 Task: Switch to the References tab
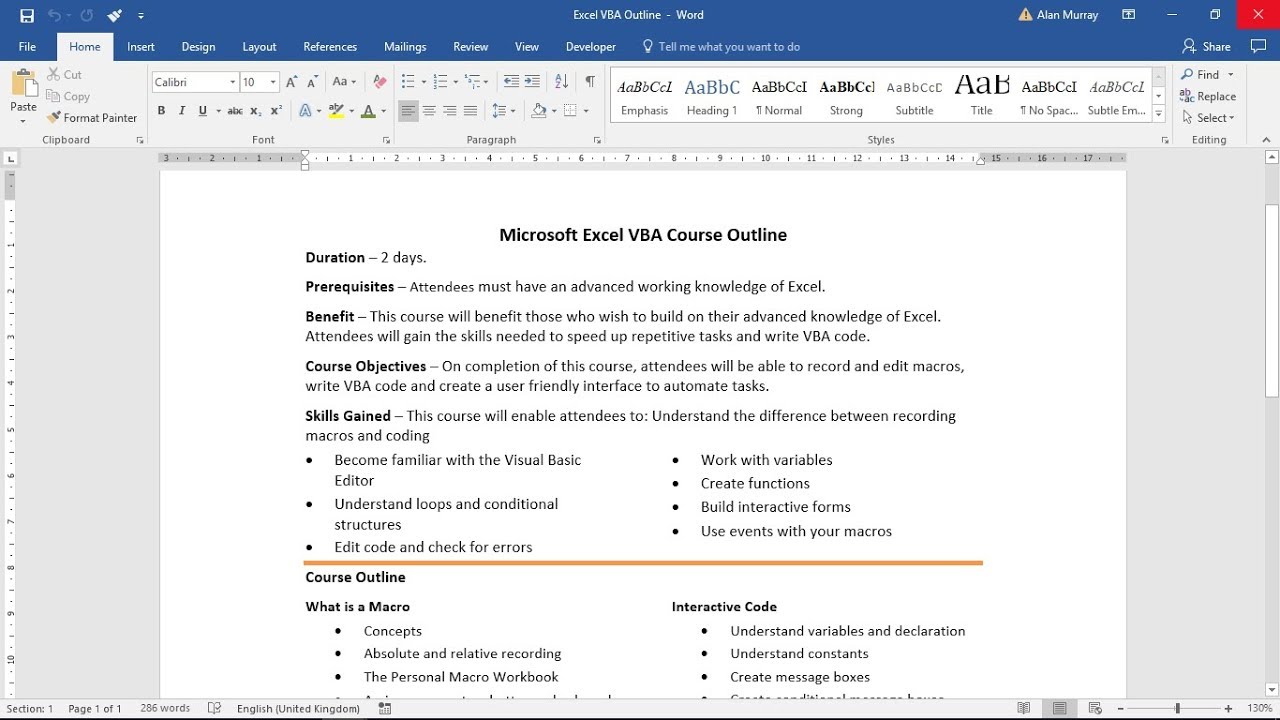coord(330,47)
